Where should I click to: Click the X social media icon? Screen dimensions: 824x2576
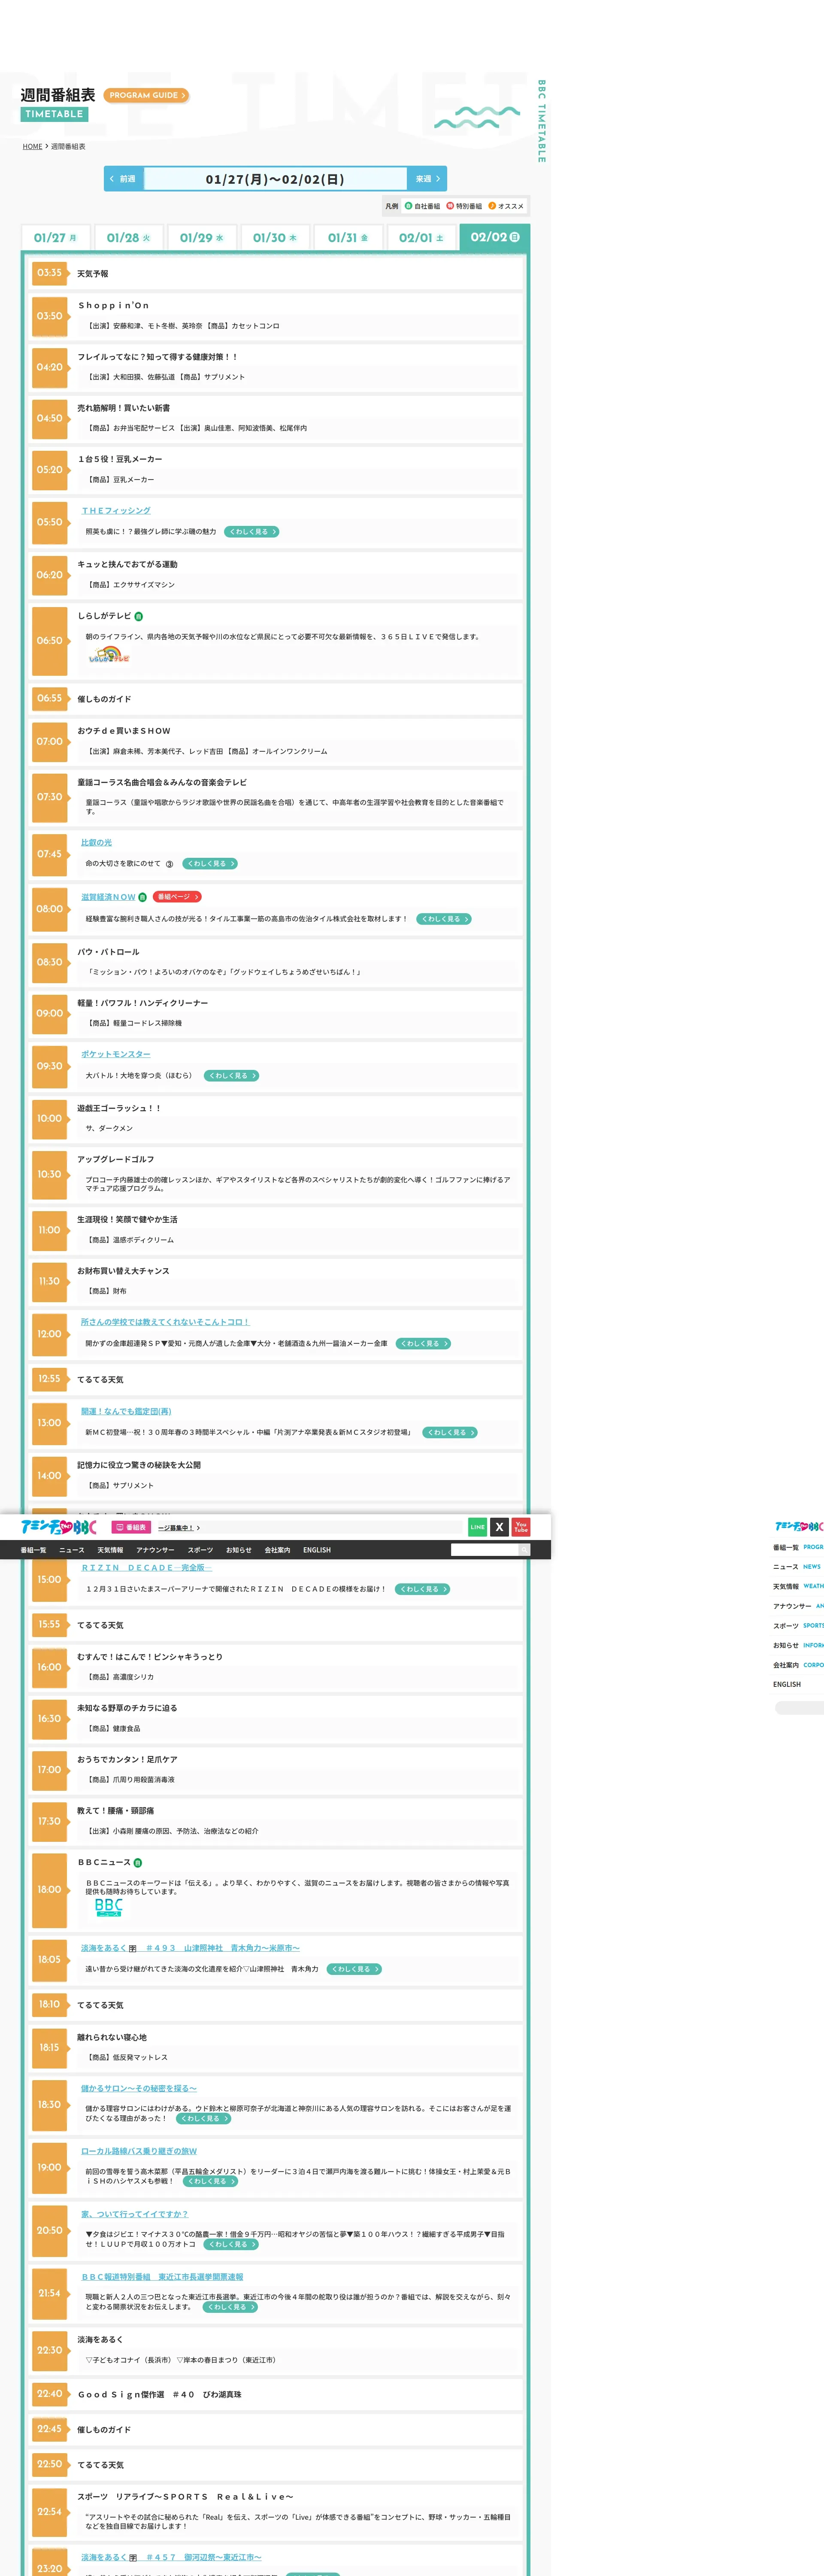pos(499,1527)
